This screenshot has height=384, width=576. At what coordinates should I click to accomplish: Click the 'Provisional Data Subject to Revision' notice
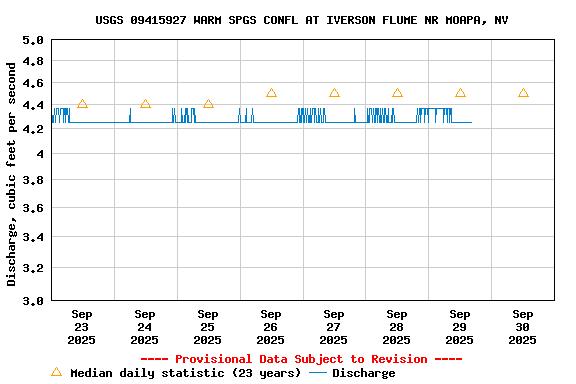point(301,359)
